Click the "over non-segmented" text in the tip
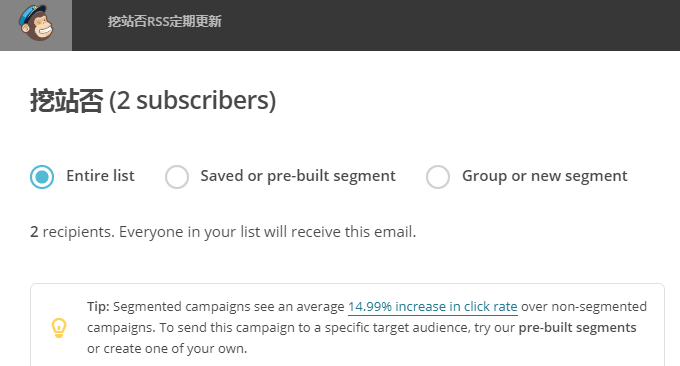The width and height of the screenshot is (680, 366). [584, 307]
